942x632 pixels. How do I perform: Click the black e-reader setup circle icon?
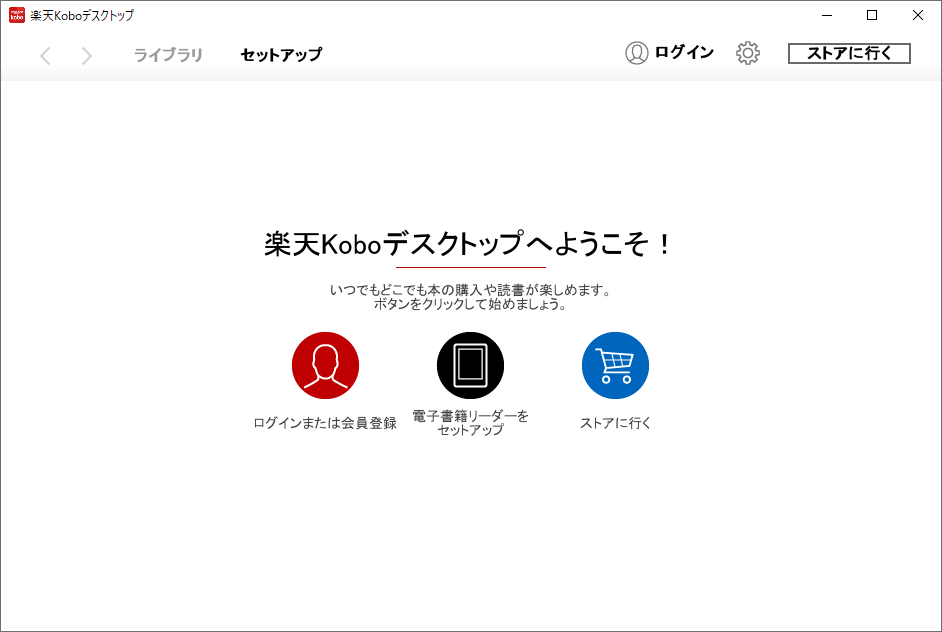(x=470, y=365)
